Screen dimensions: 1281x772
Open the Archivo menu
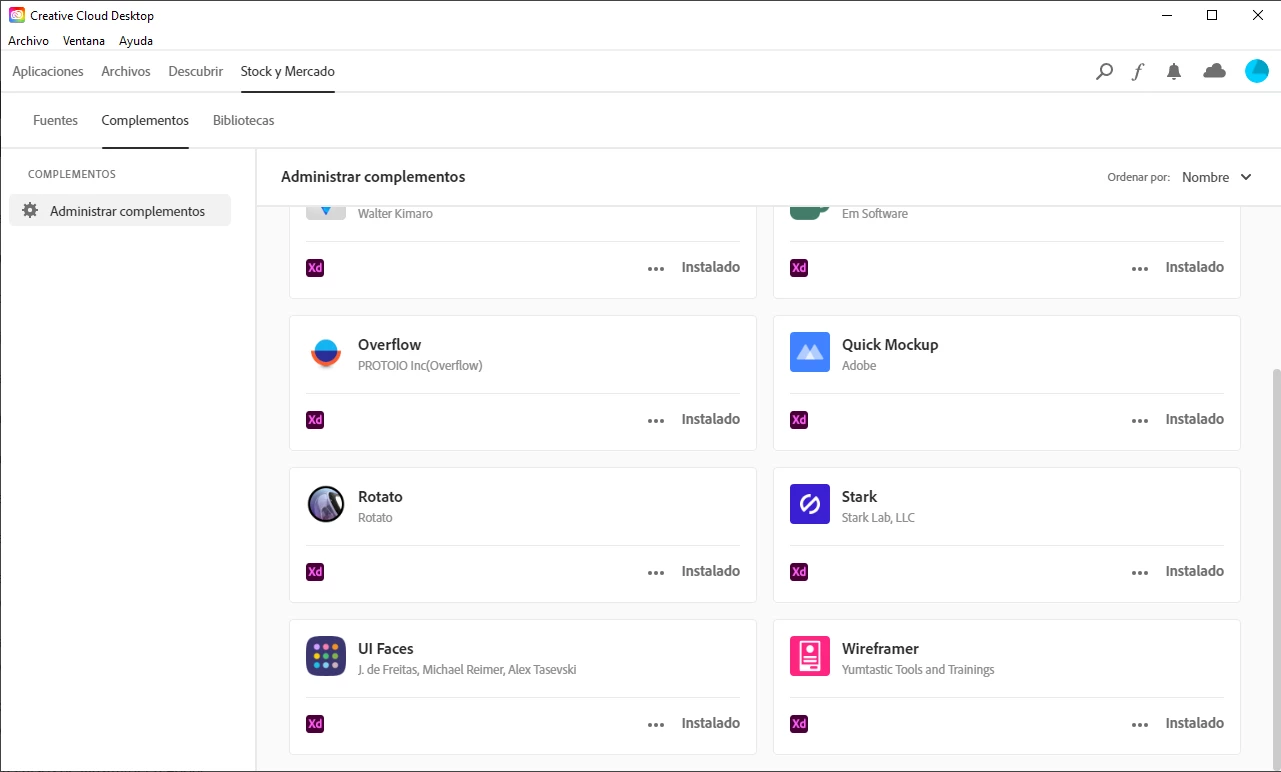28,41
